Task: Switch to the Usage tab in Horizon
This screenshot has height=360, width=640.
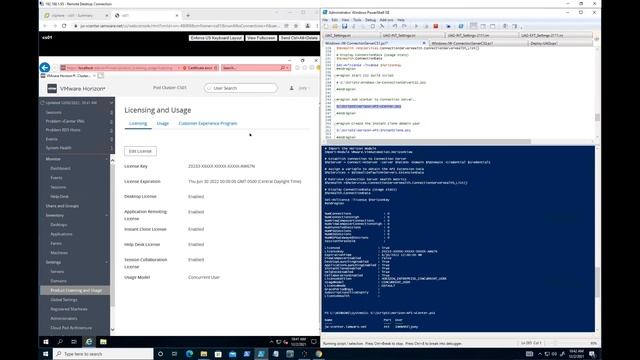Action: click(162, 123)
